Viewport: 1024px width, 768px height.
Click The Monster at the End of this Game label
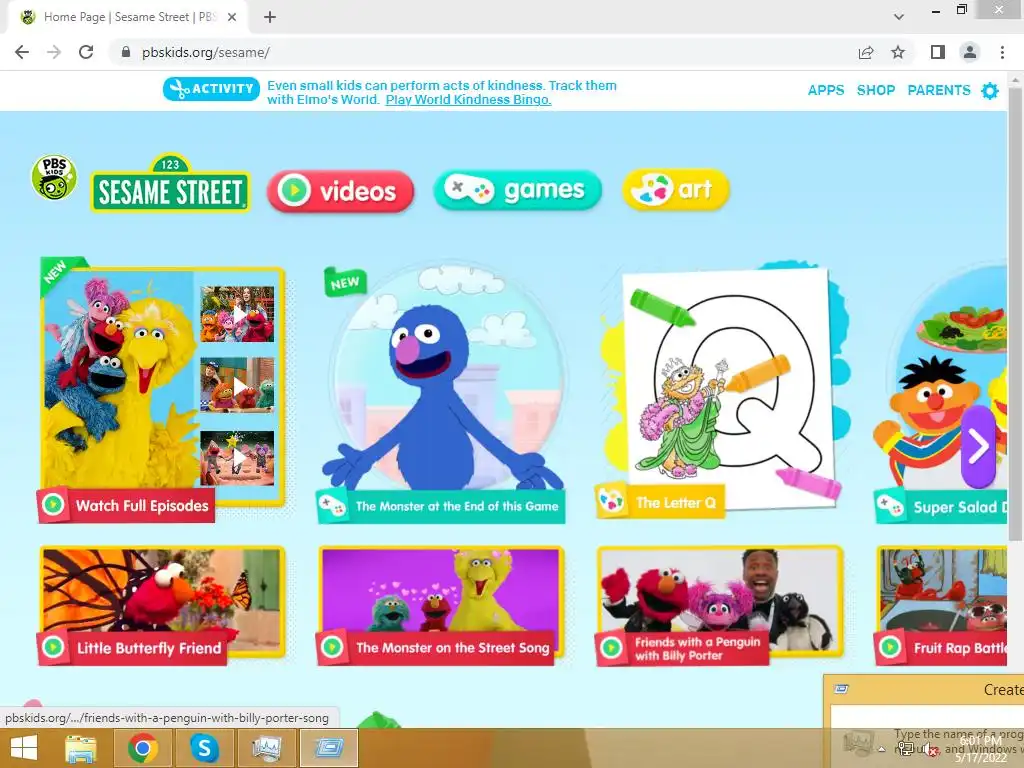coord(440,506)
